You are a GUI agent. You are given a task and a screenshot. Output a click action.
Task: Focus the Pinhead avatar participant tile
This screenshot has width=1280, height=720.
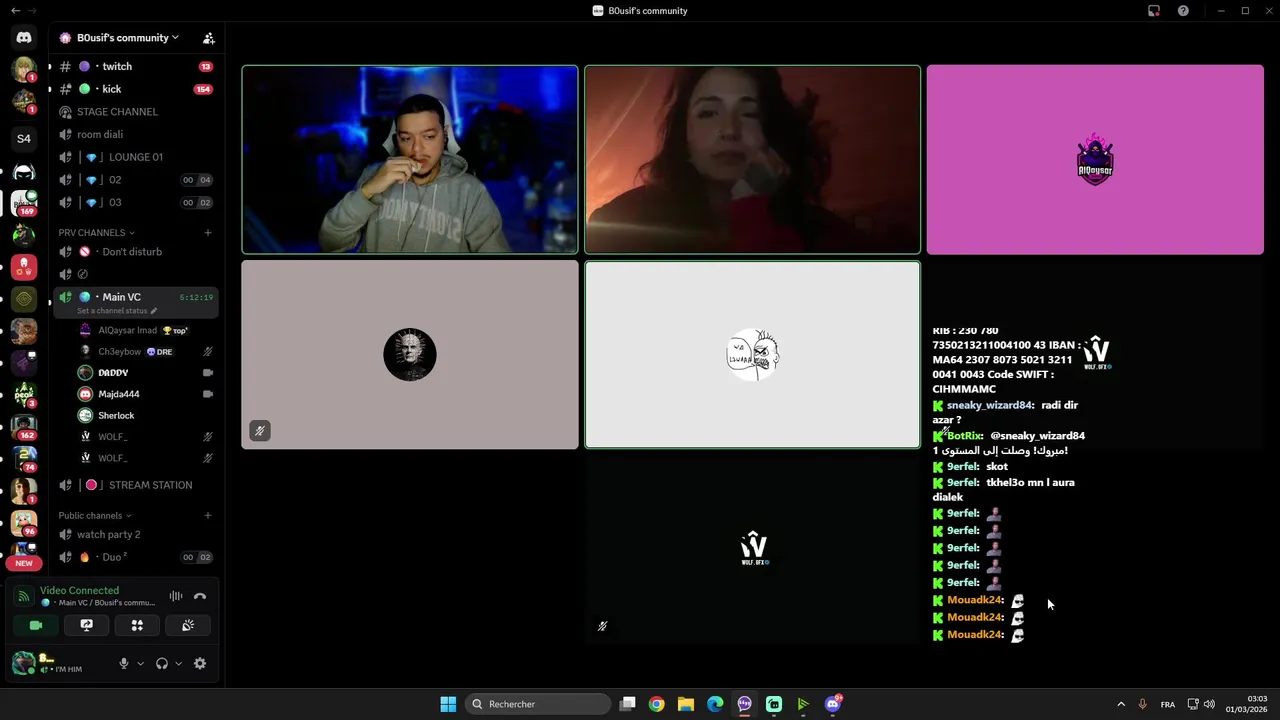coord(410,355)
